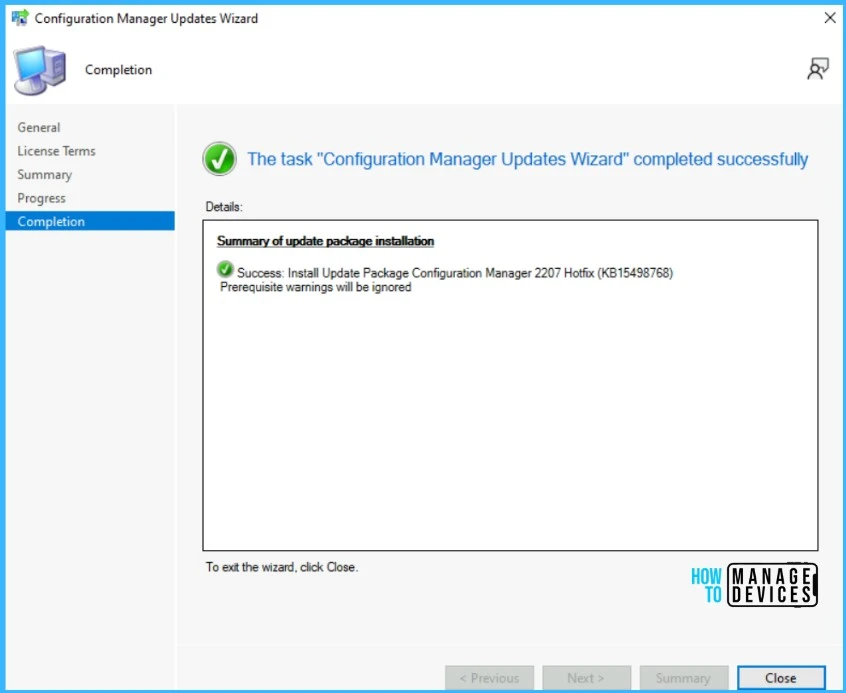Select the Summary step in sidebar
This screenshot has height=693, width=846.
tap(44, 175)
